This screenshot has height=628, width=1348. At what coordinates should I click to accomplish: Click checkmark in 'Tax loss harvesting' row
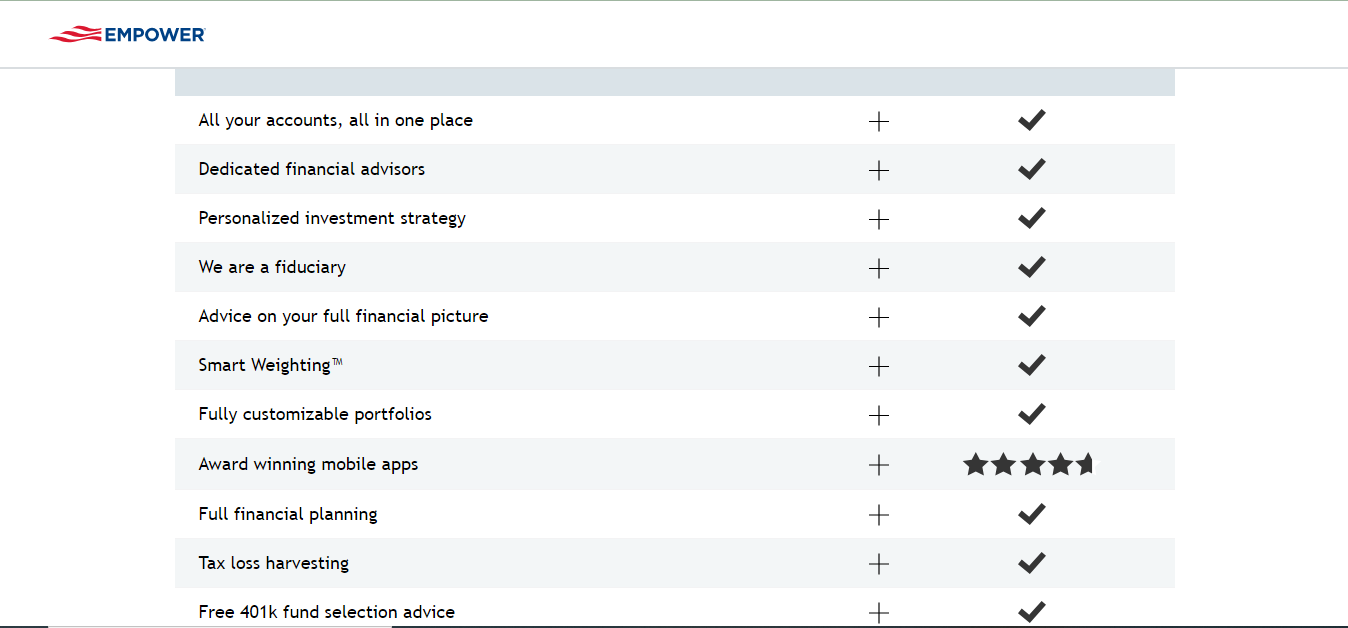[x=1031, y=563]
